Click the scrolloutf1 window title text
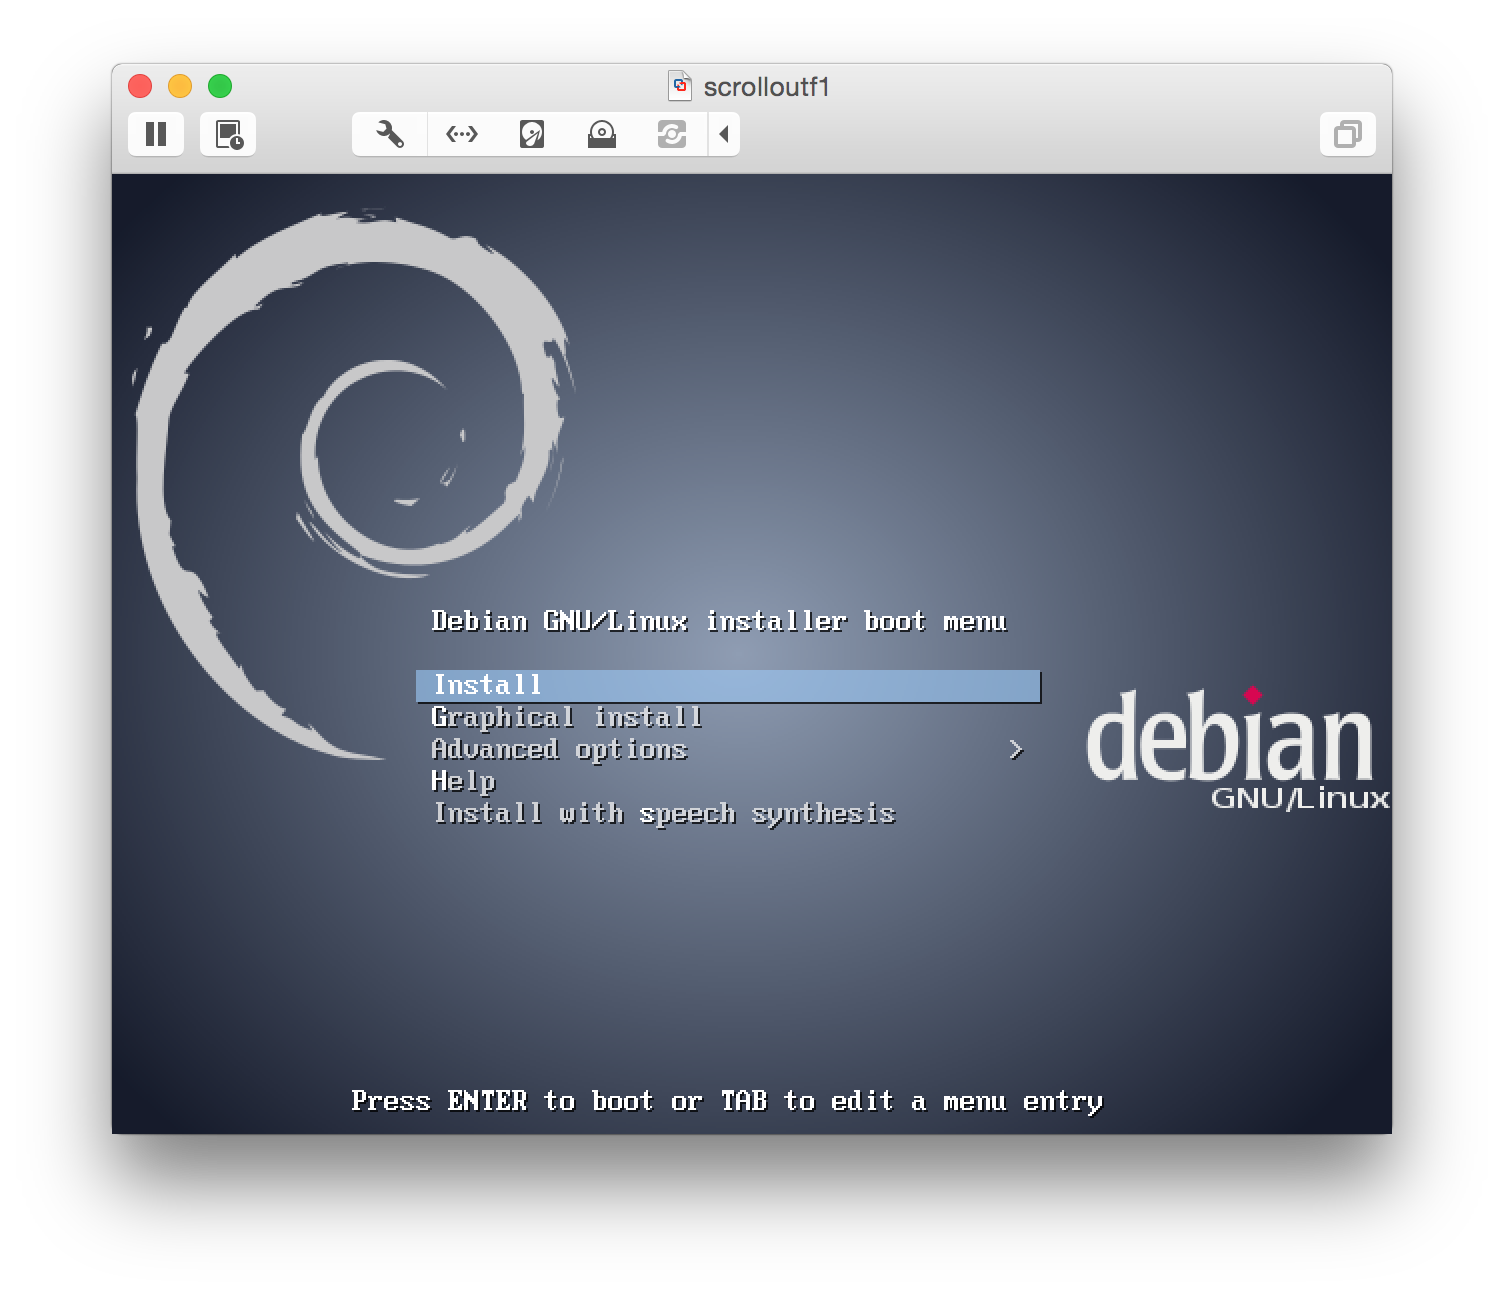This screenshot has height=1294, width=1504. click(767, 87)
